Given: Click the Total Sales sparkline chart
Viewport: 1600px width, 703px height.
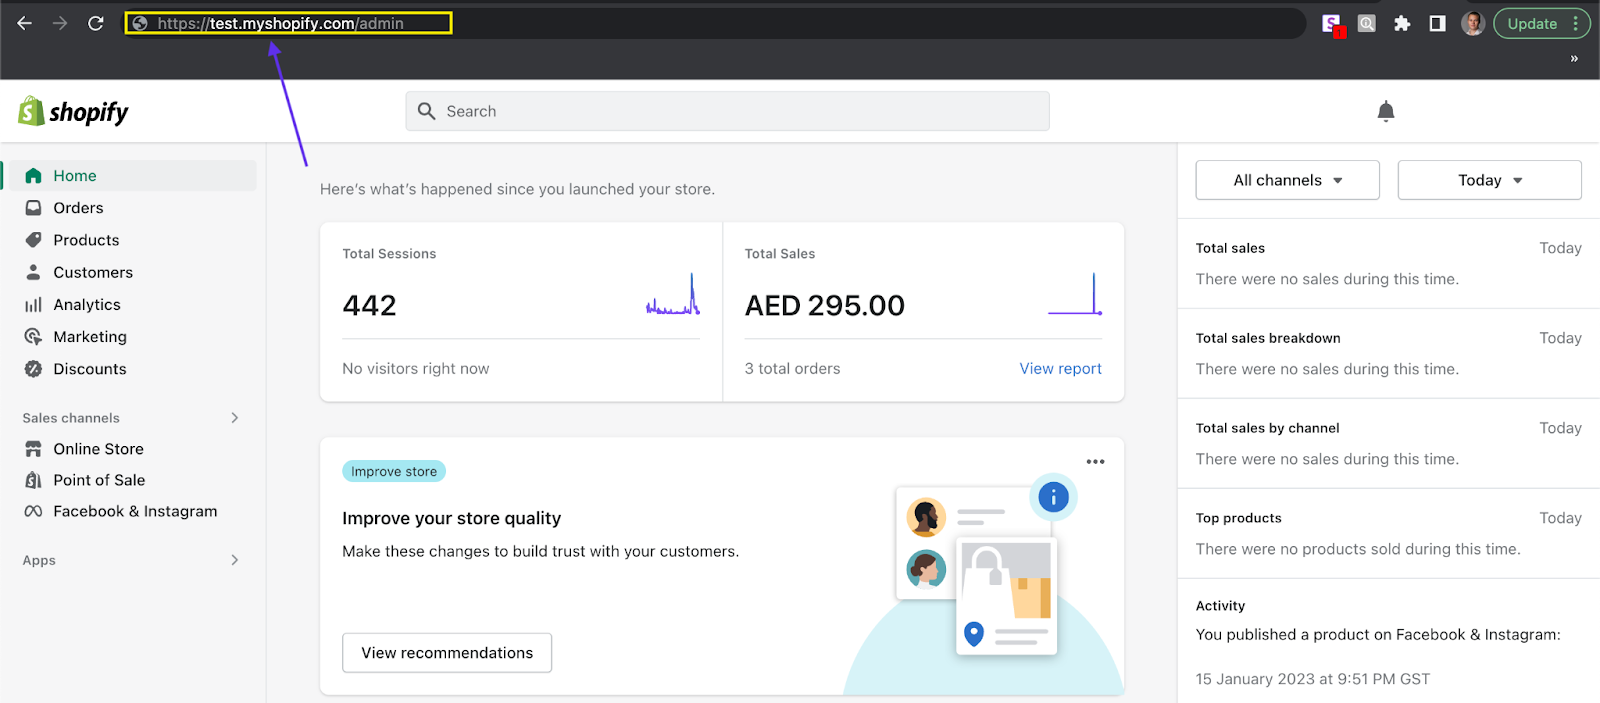Looking at the screenshot, I should [x=1075, y=294].
